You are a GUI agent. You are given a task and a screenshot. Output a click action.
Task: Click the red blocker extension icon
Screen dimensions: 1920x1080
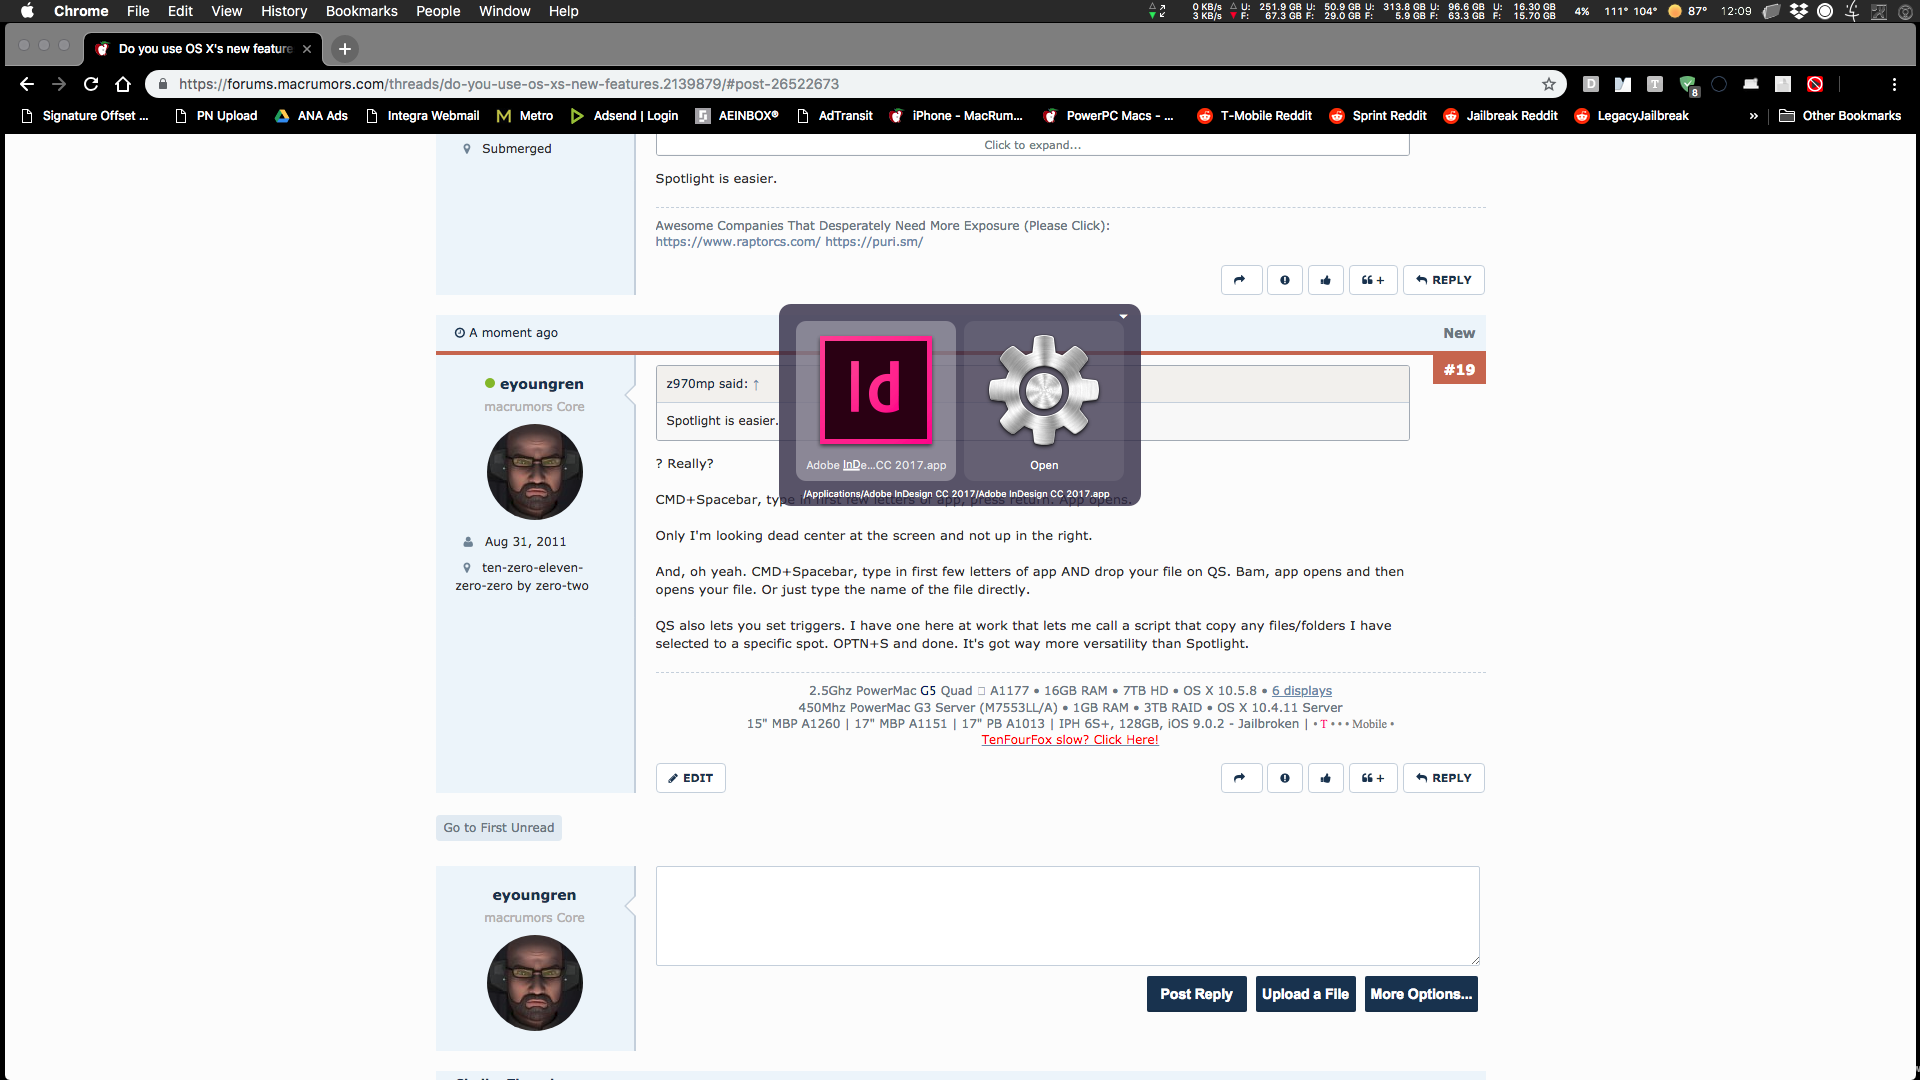tap(1815, 84)
